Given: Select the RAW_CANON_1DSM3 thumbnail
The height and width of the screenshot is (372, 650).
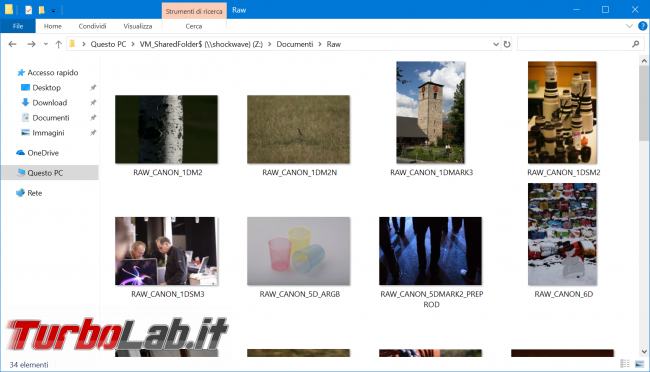Looking at the screenshot, I should pyautogui.click(x=166, y=251).
